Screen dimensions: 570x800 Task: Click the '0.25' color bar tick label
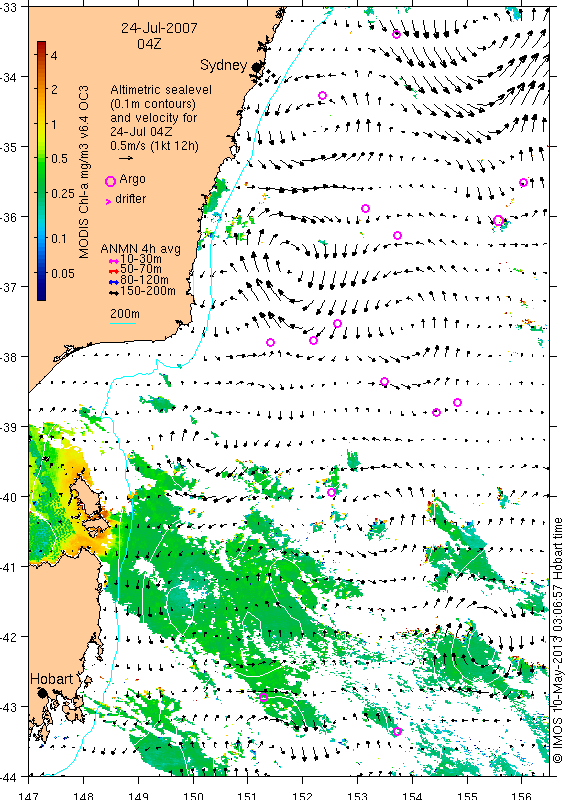point(63,193)
